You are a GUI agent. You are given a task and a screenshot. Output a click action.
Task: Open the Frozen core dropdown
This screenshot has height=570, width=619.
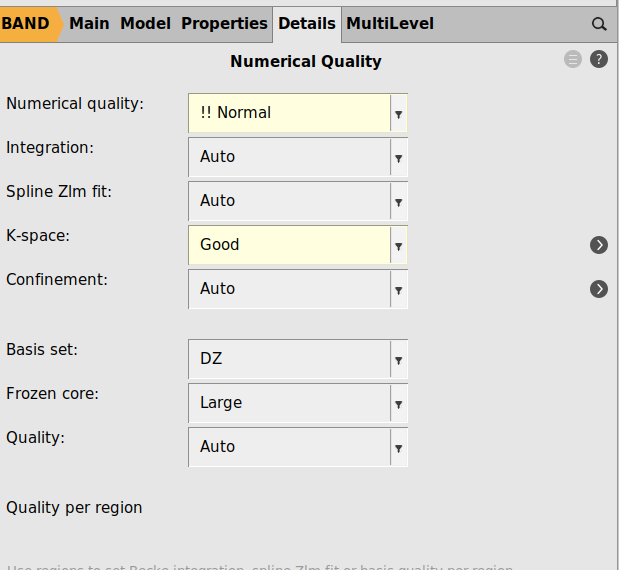[x=297, y=403]
